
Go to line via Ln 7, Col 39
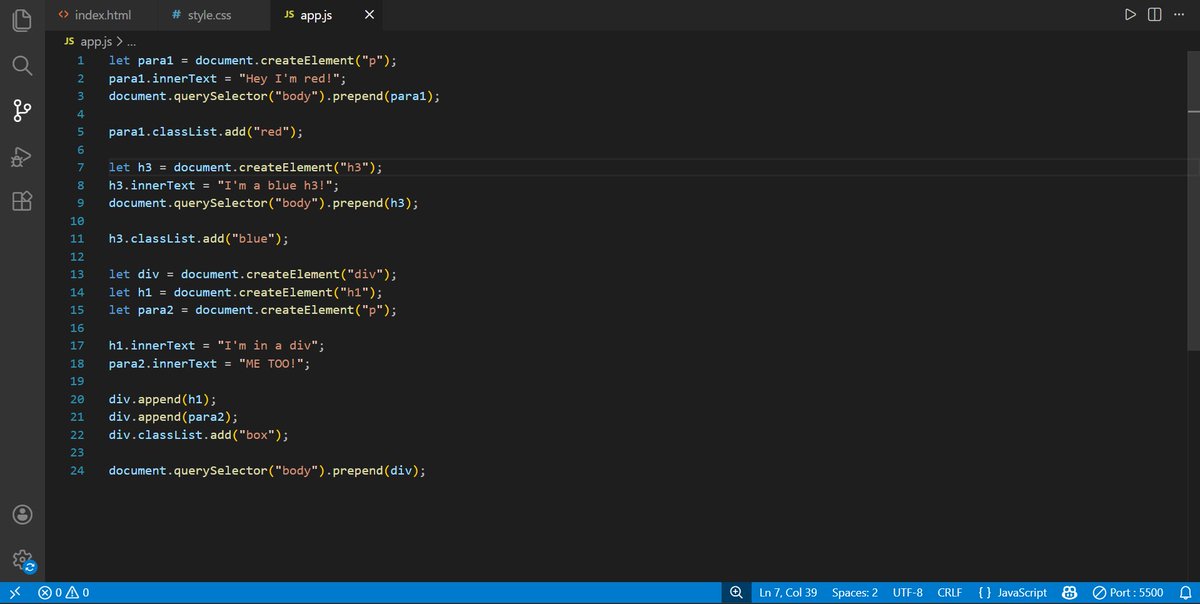point(788,593)
